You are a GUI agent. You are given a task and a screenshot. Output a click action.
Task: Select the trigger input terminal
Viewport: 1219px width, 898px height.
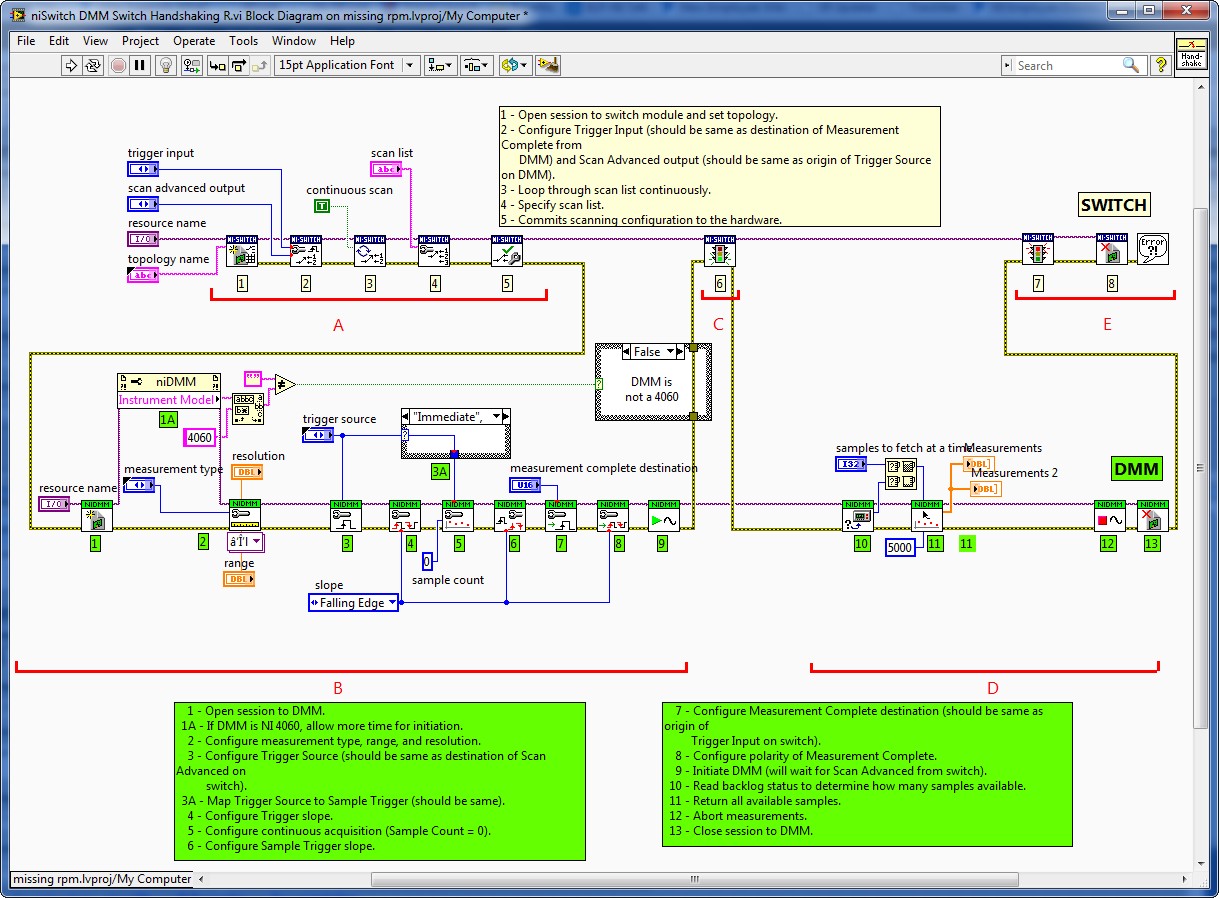coord(143,169)
